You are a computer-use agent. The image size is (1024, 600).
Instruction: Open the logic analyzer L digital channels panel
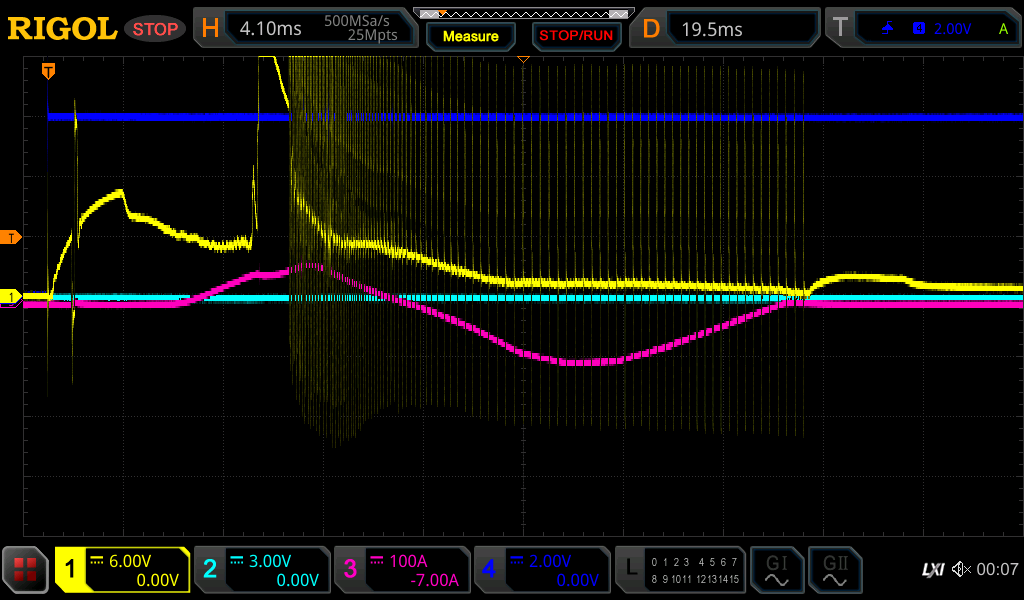pos(680,570)
